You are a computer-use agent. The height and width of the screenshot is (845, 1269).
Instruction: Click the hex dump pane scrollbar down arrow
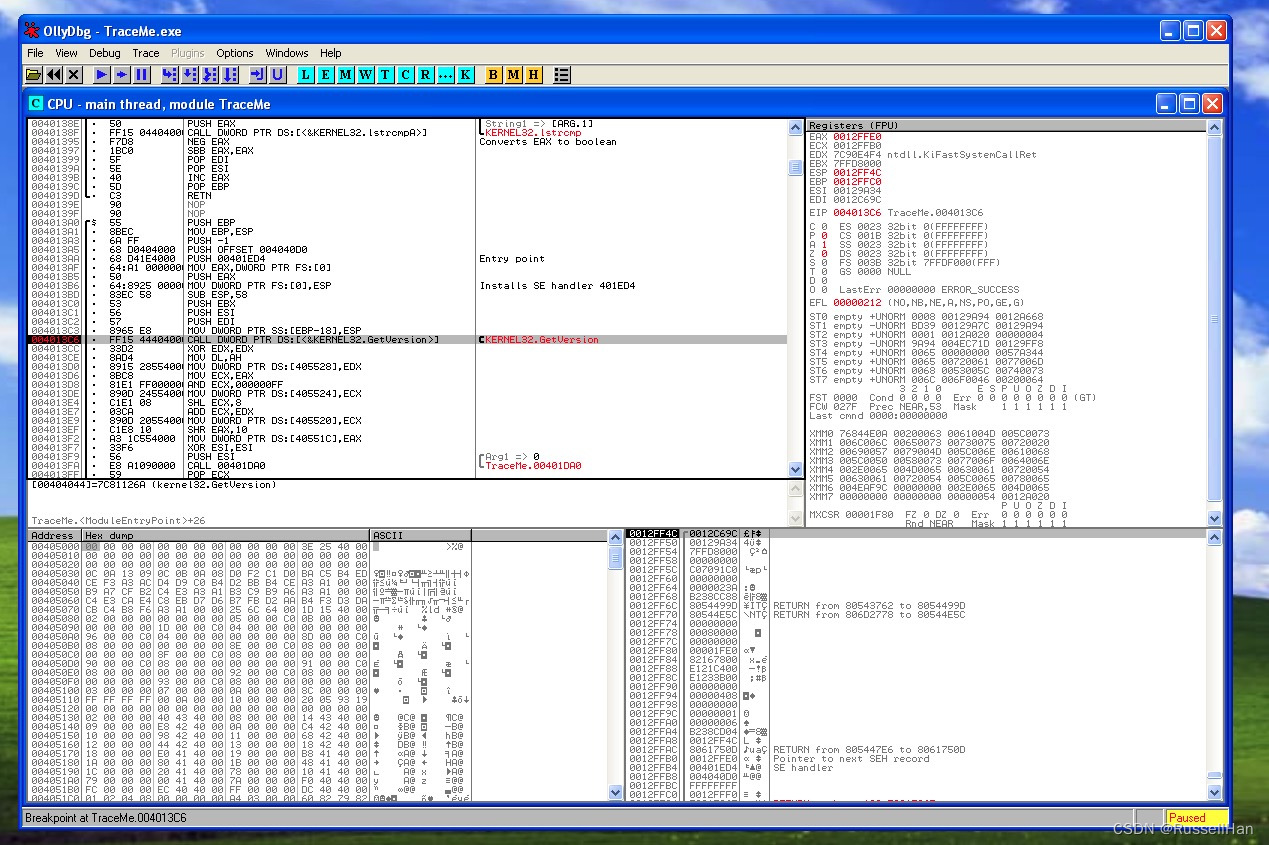click(615, 793)
